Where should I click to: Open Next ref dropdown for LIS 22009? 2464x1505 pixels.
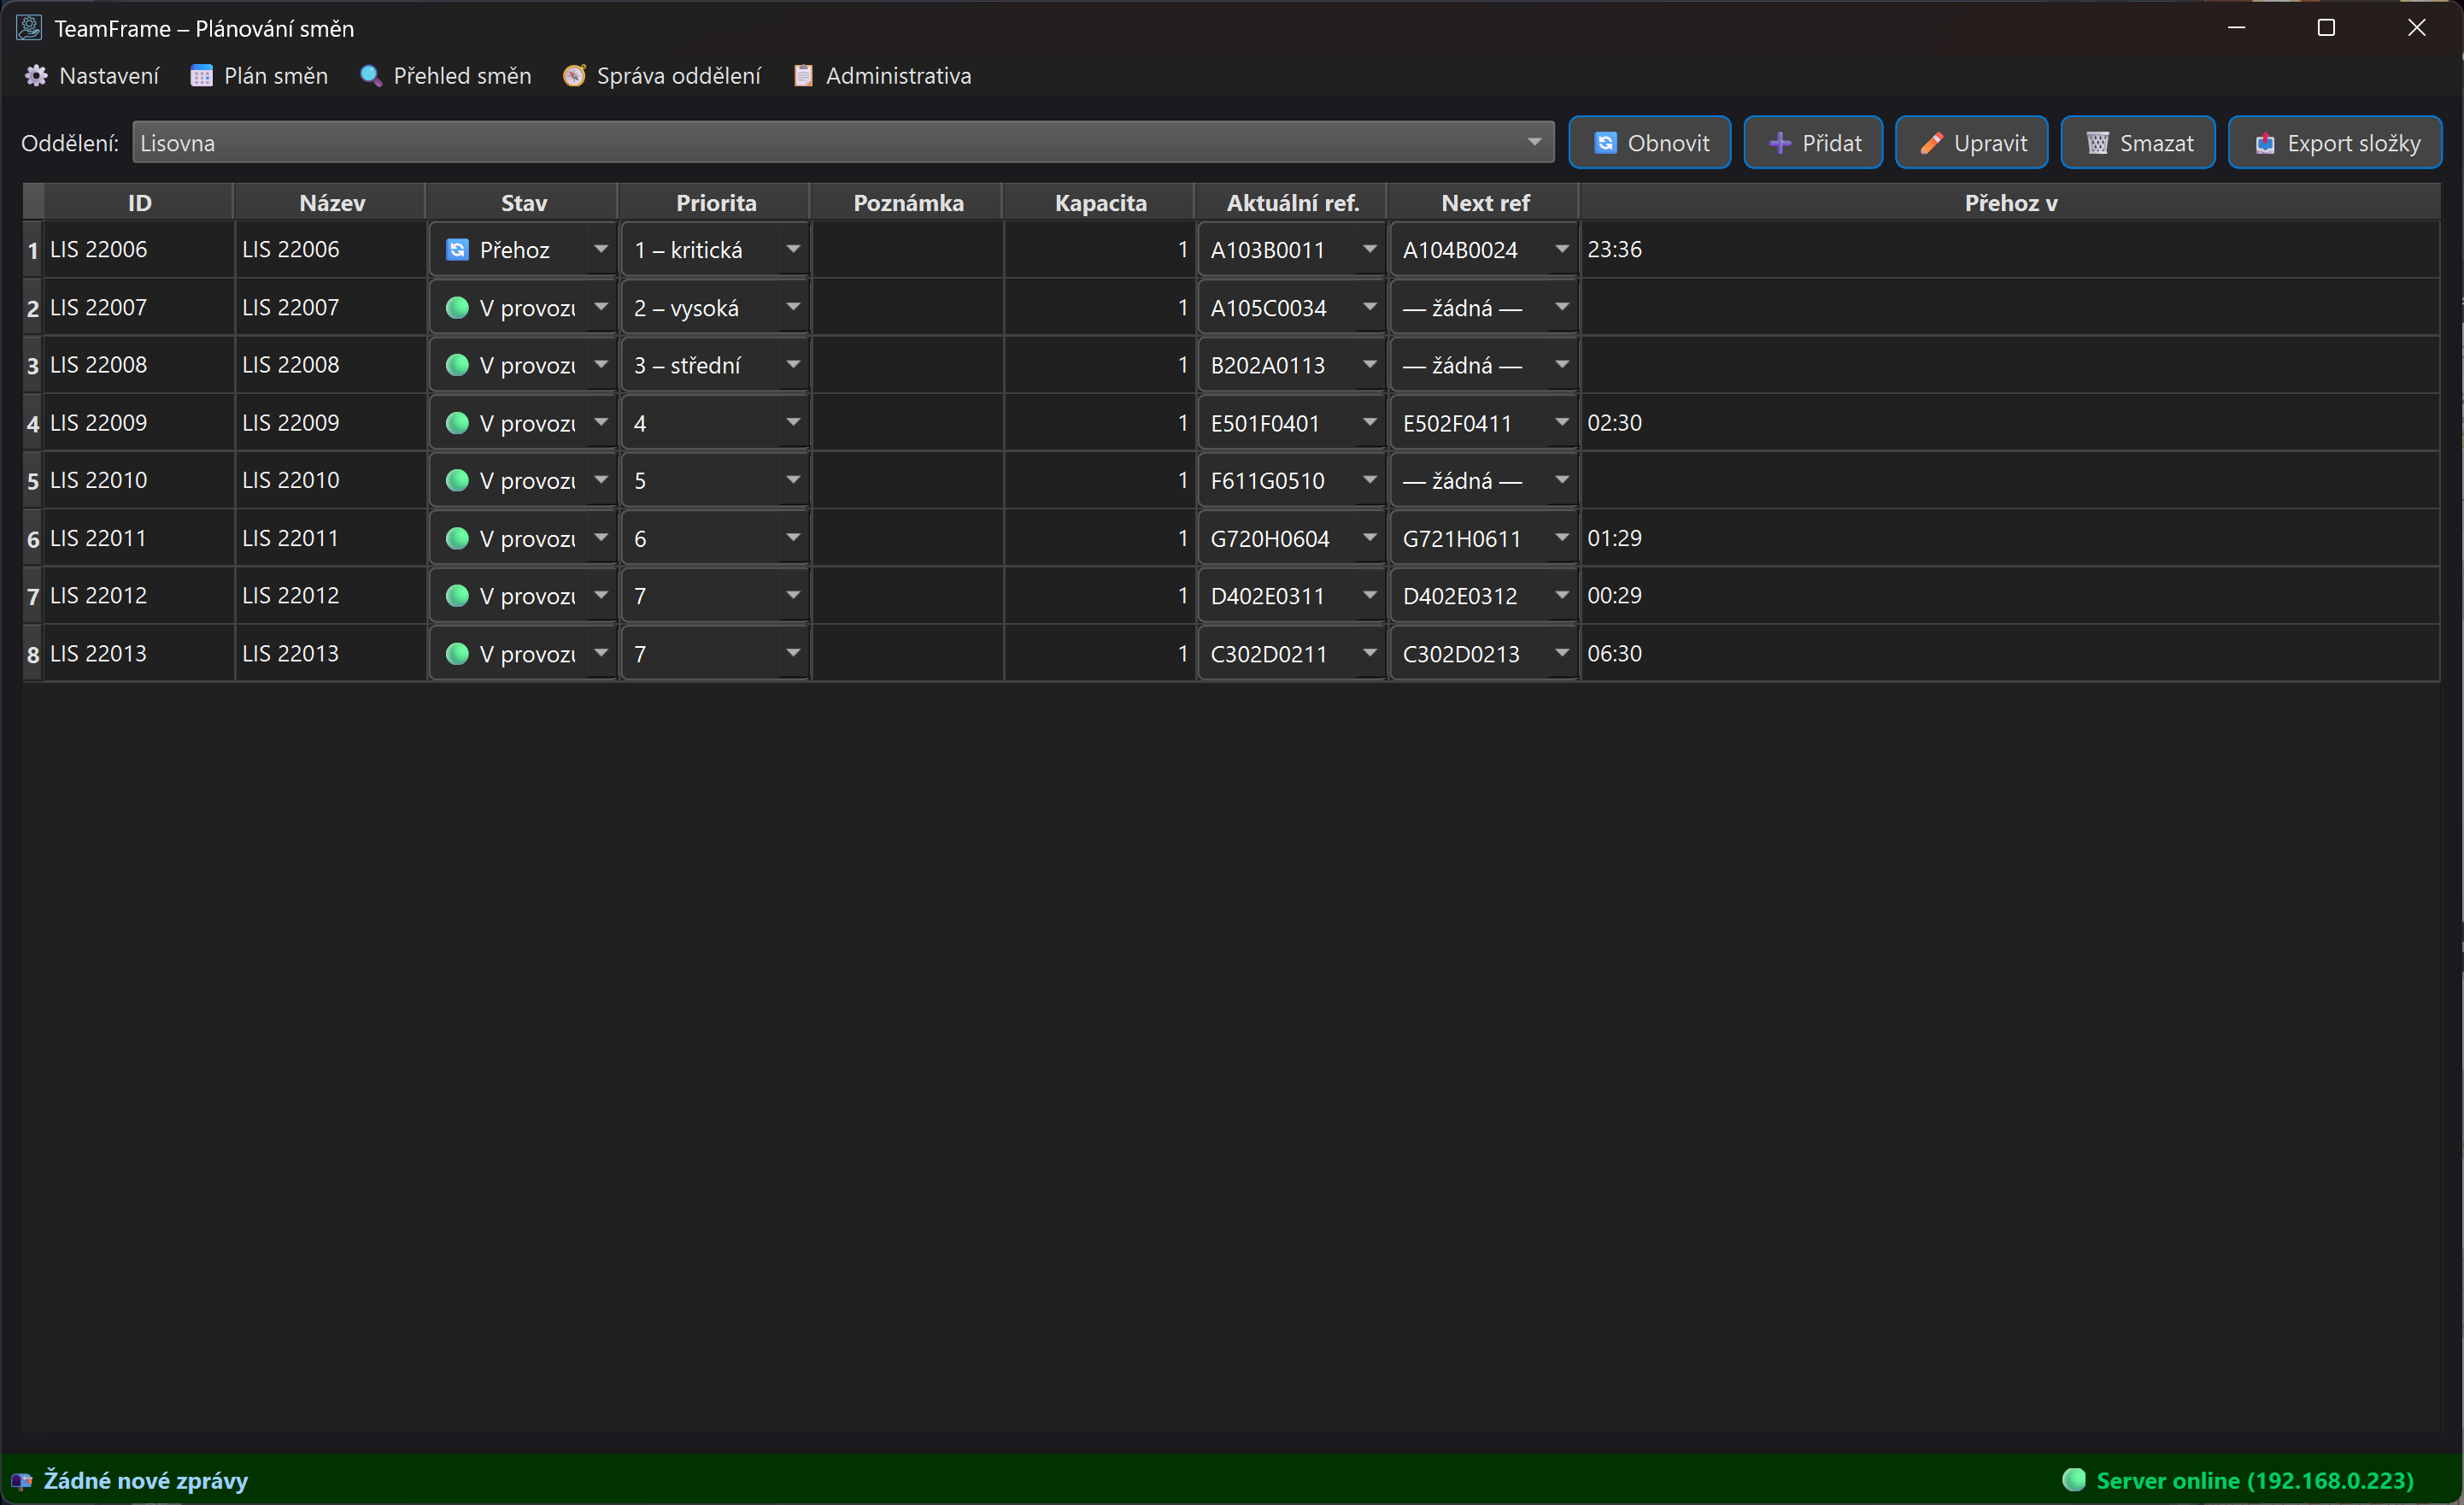1561,423
